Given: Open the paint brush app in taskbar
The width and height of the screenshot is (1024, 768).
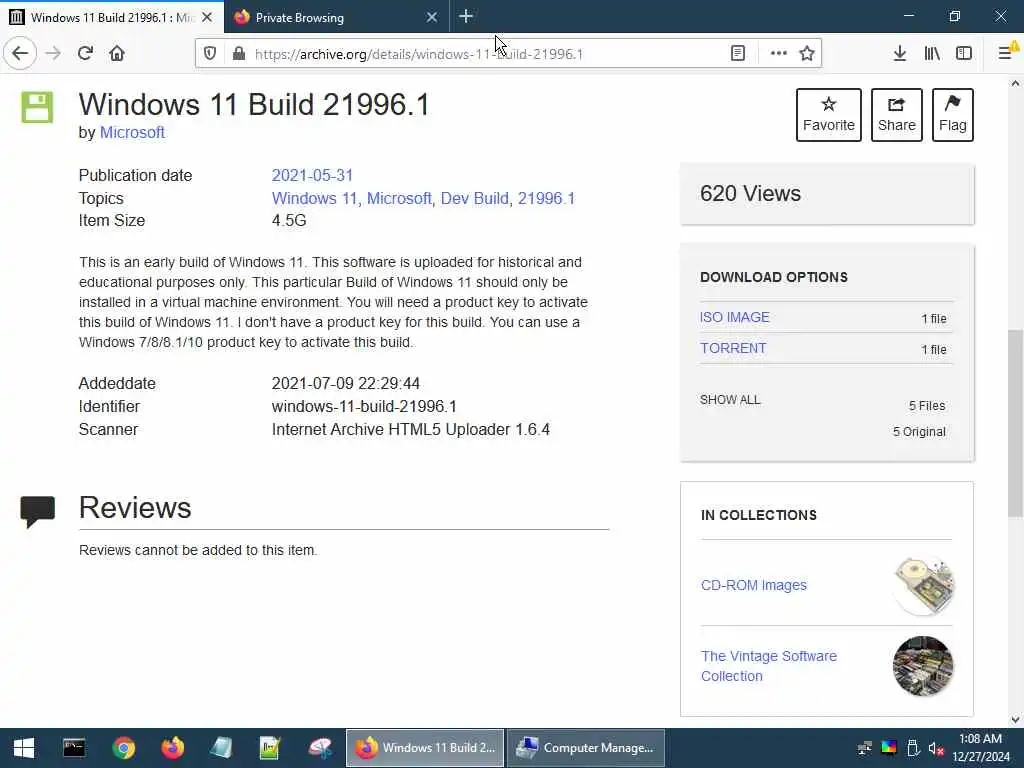Looking at the screenshot, I should click(x=319, y=748).
